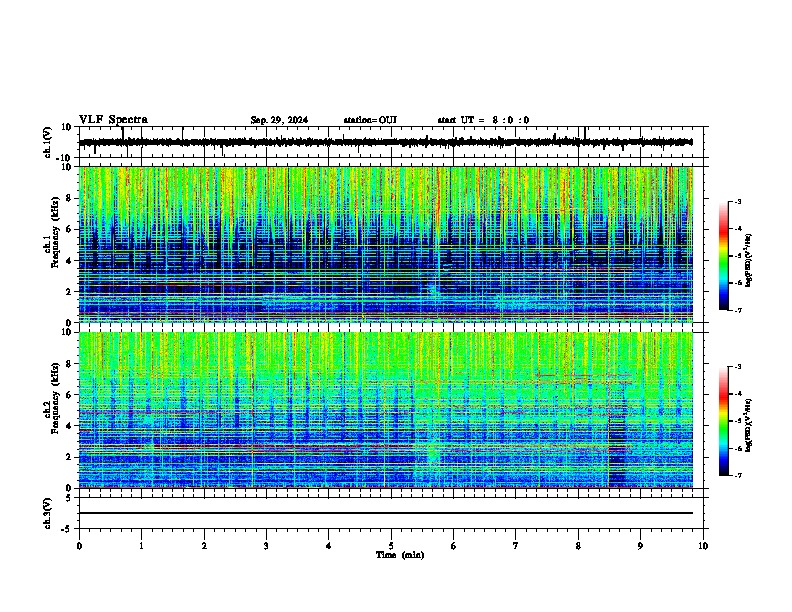Click the ch.1 color scale bar

[723, 256]
